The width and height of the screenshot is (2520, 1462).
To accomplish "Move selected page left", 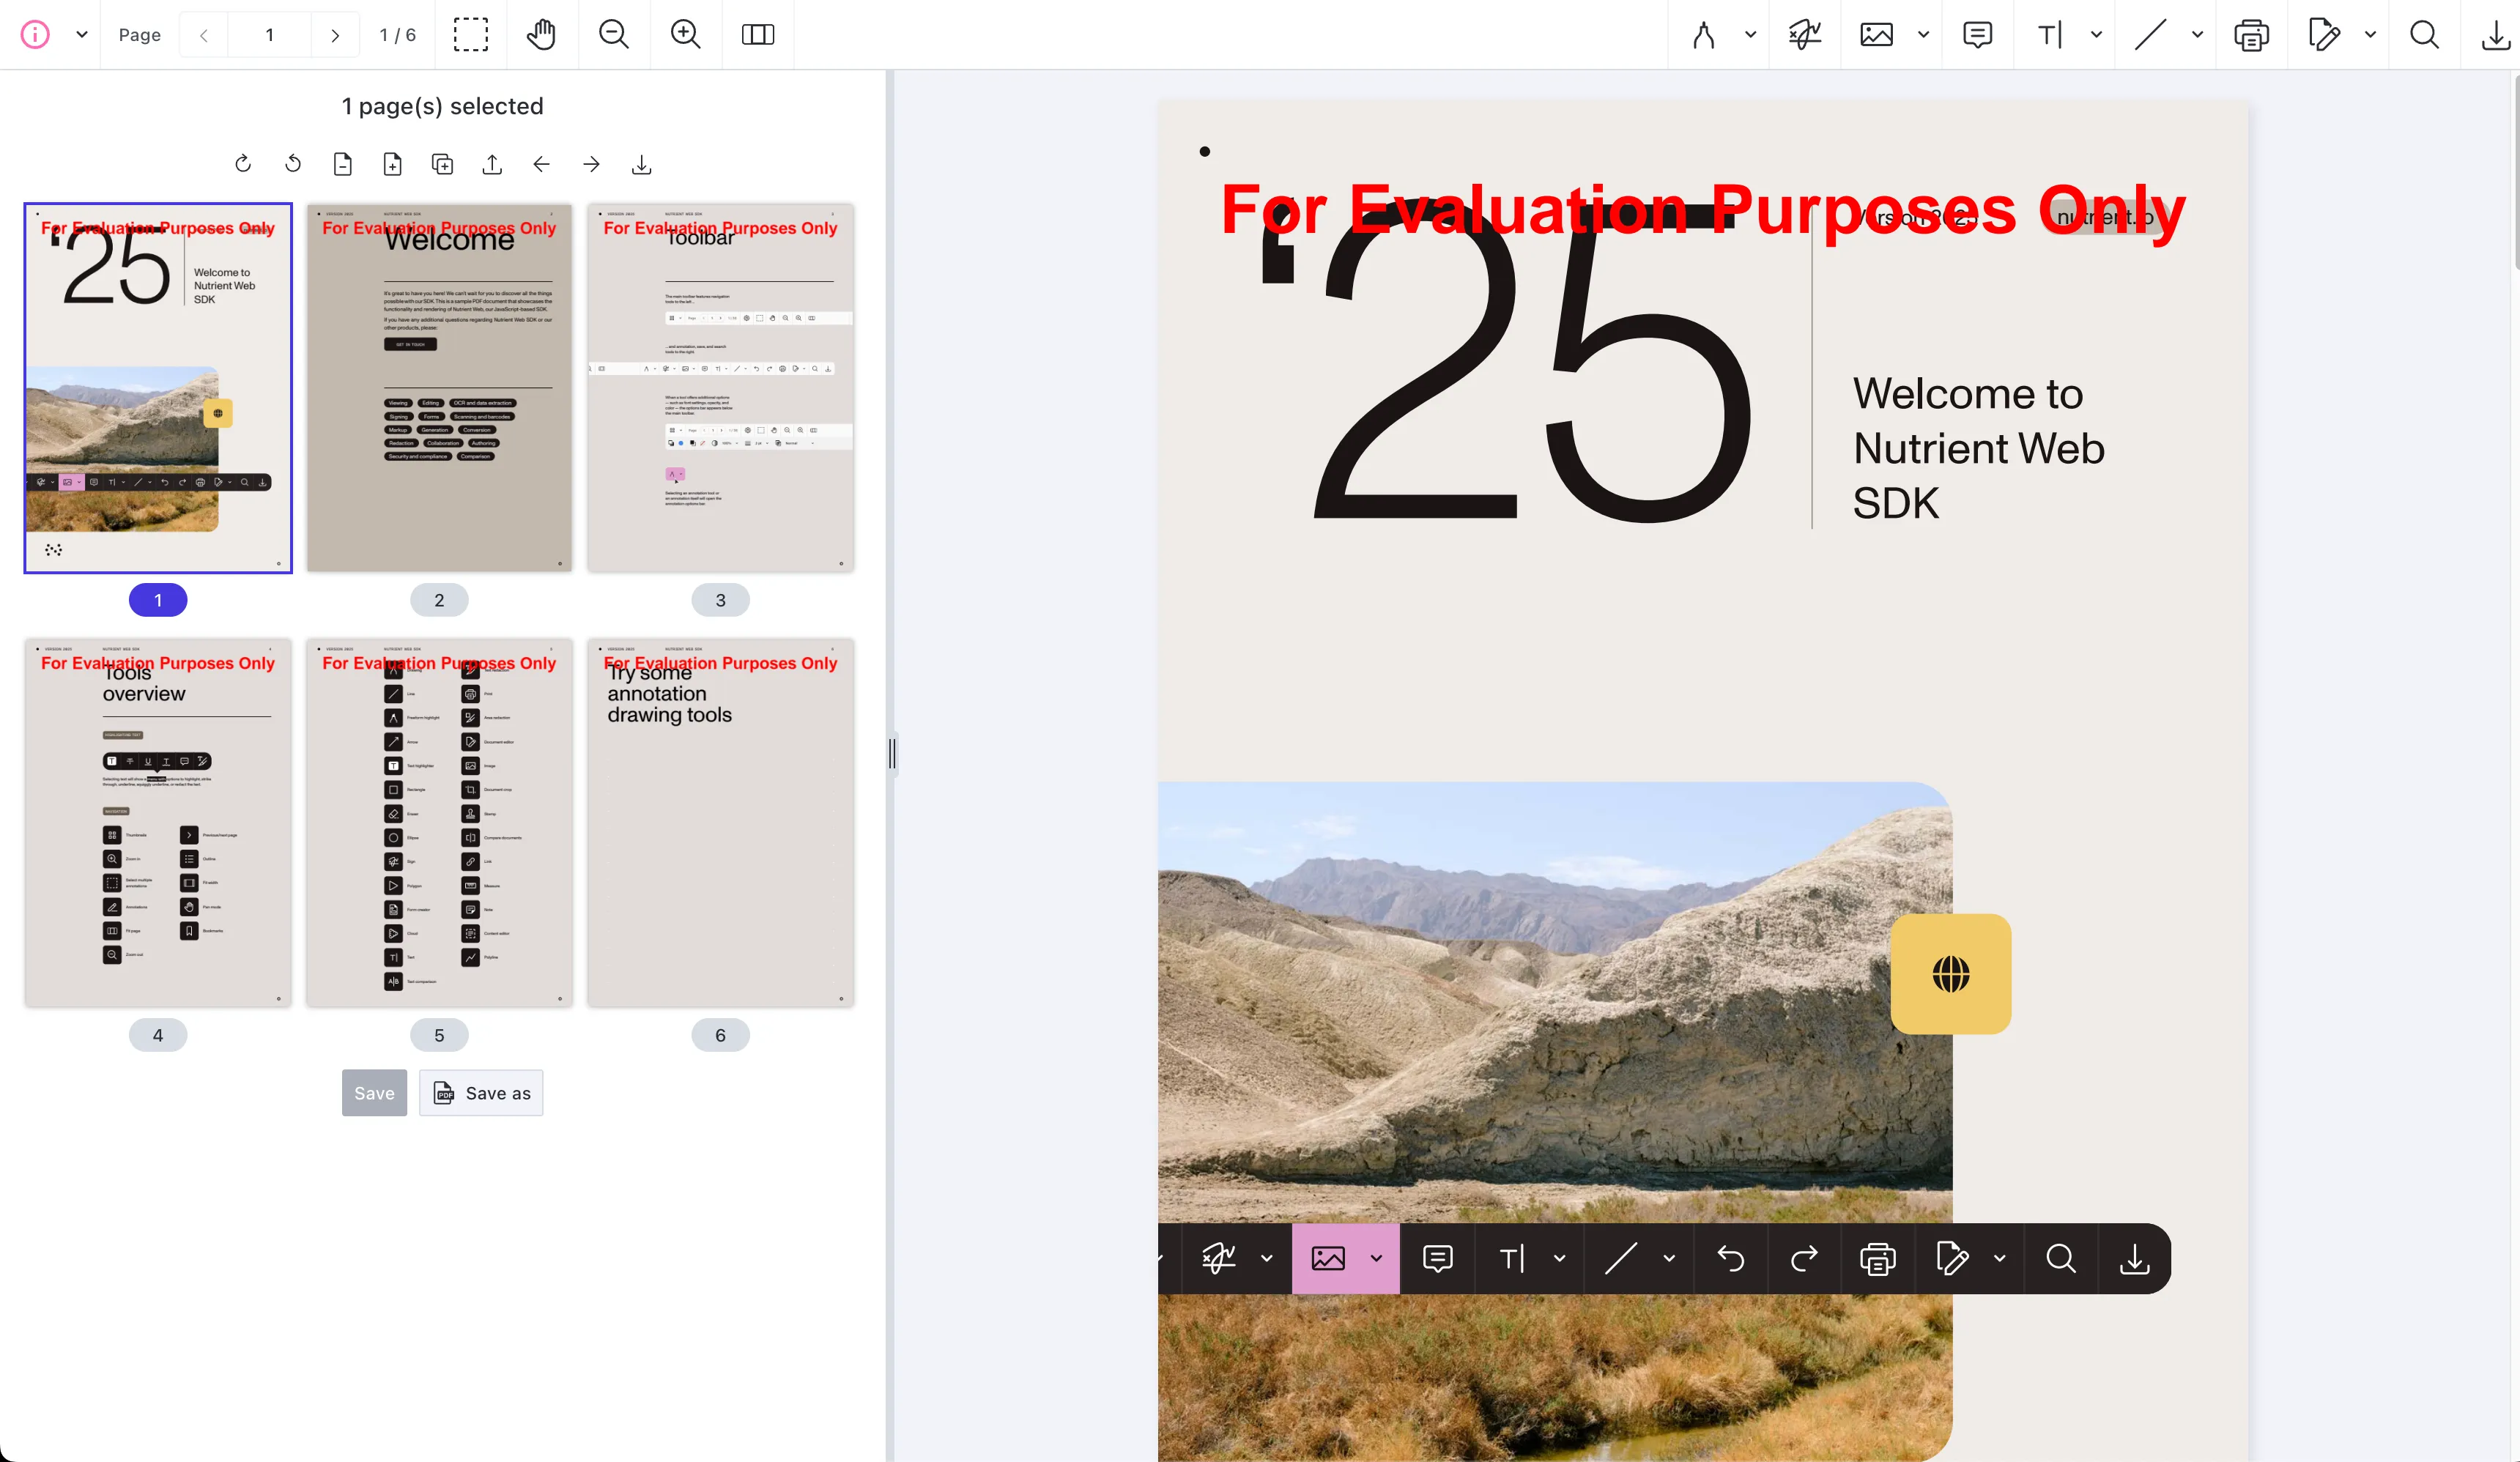I will coord(542,164).
